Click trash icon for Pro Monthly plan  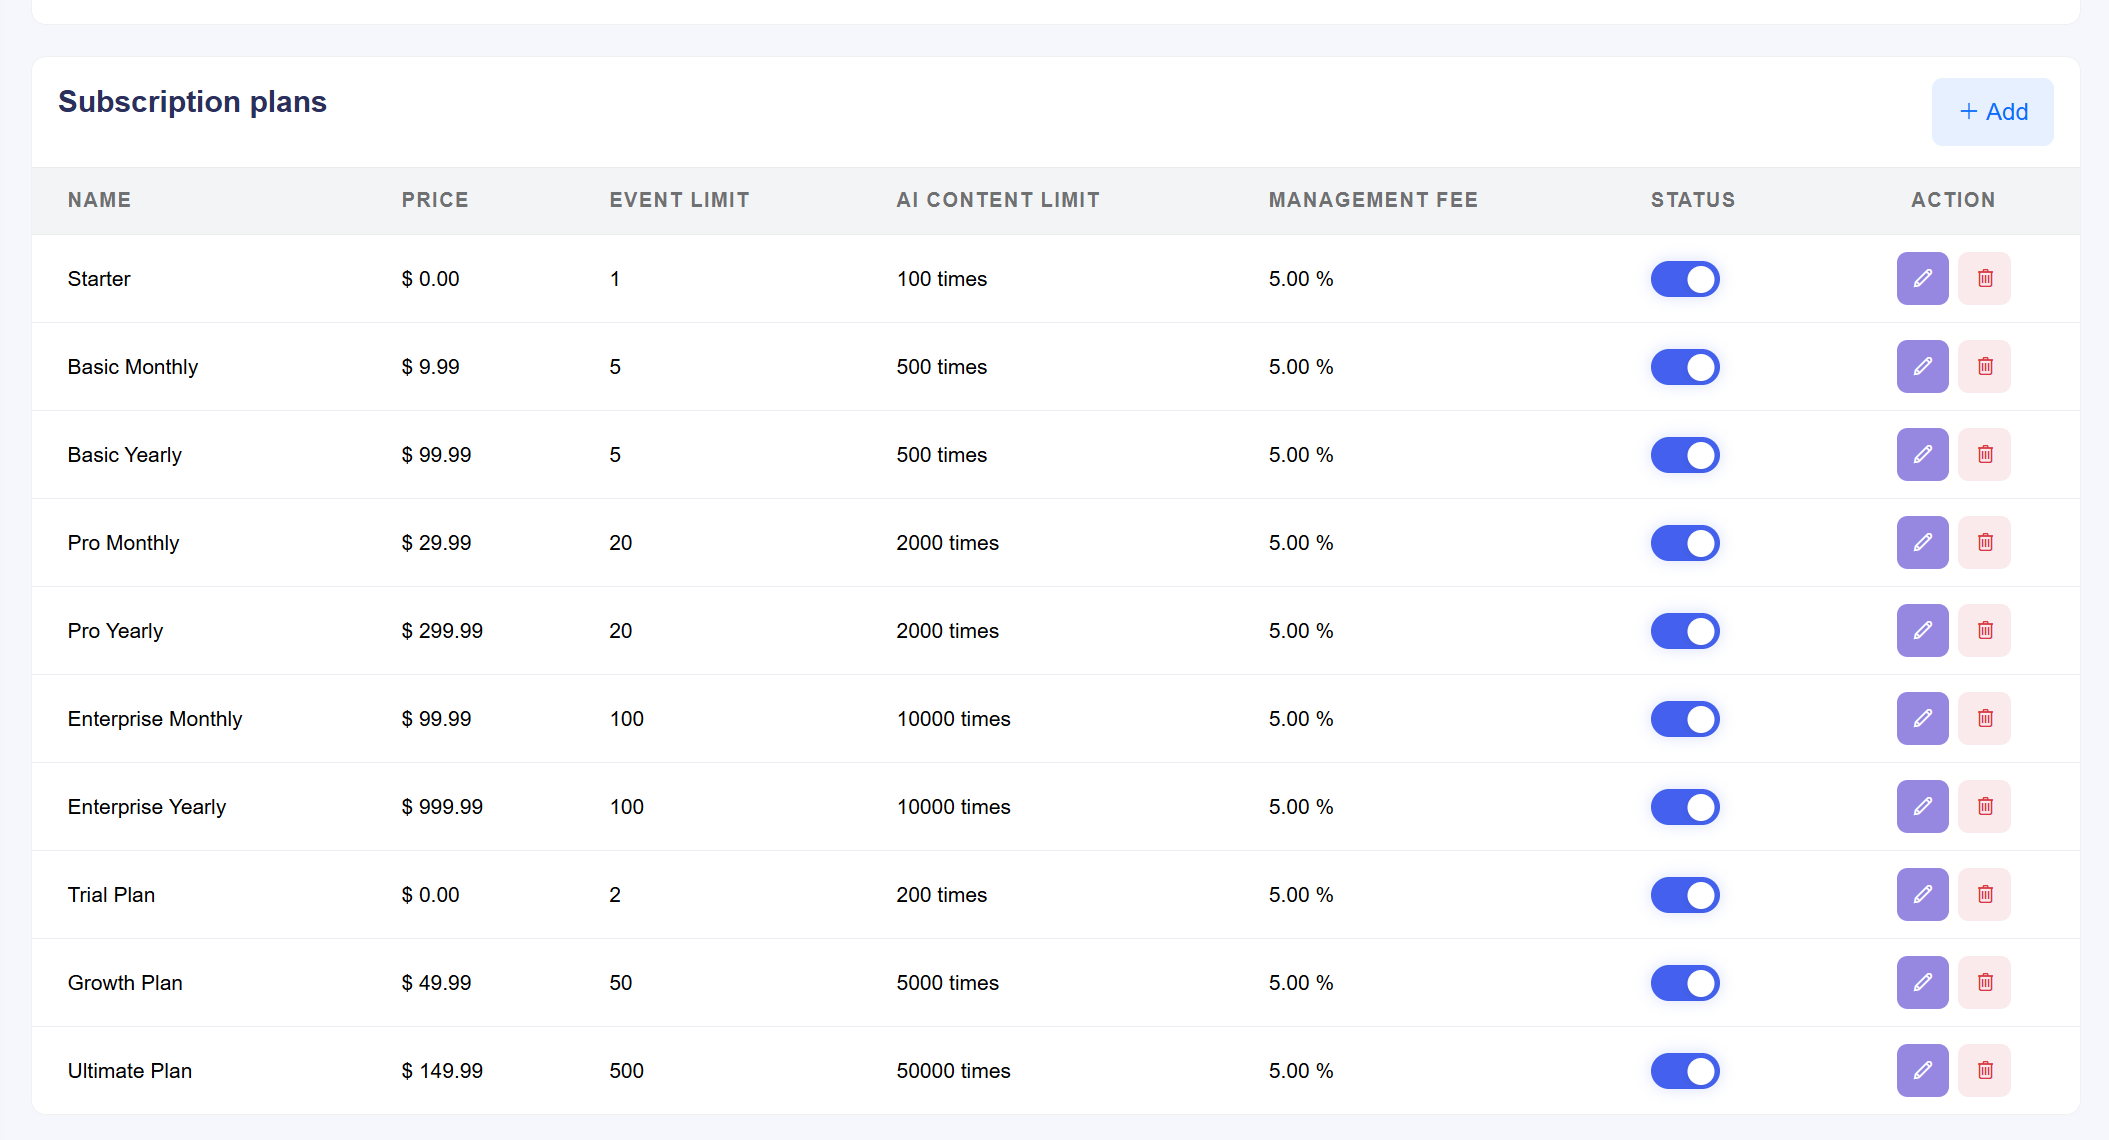1985,543
